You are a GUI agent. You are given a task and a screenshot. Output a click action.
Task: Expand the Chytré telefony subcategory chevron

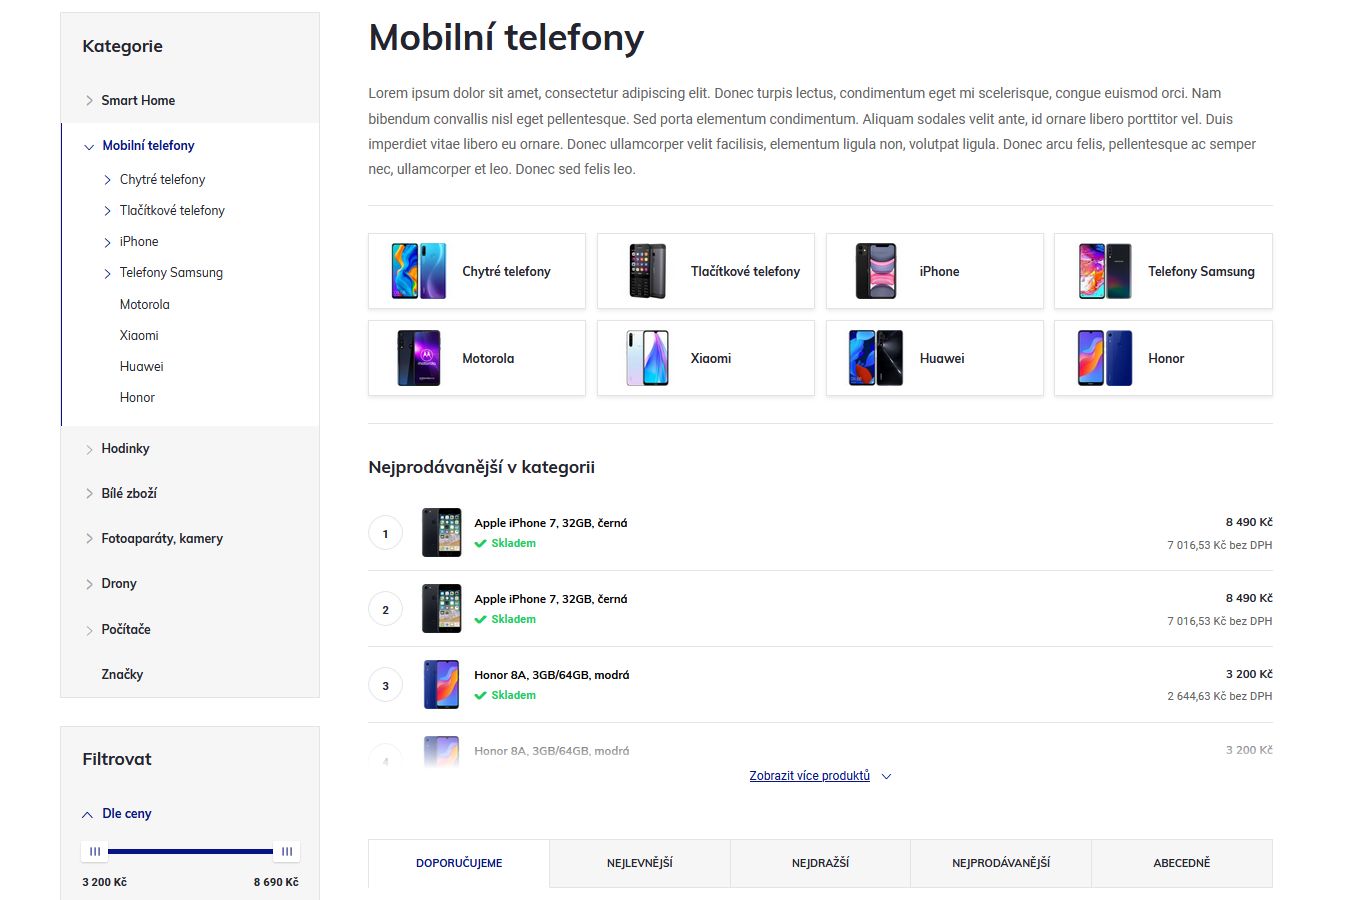click(x=107, y=180)
